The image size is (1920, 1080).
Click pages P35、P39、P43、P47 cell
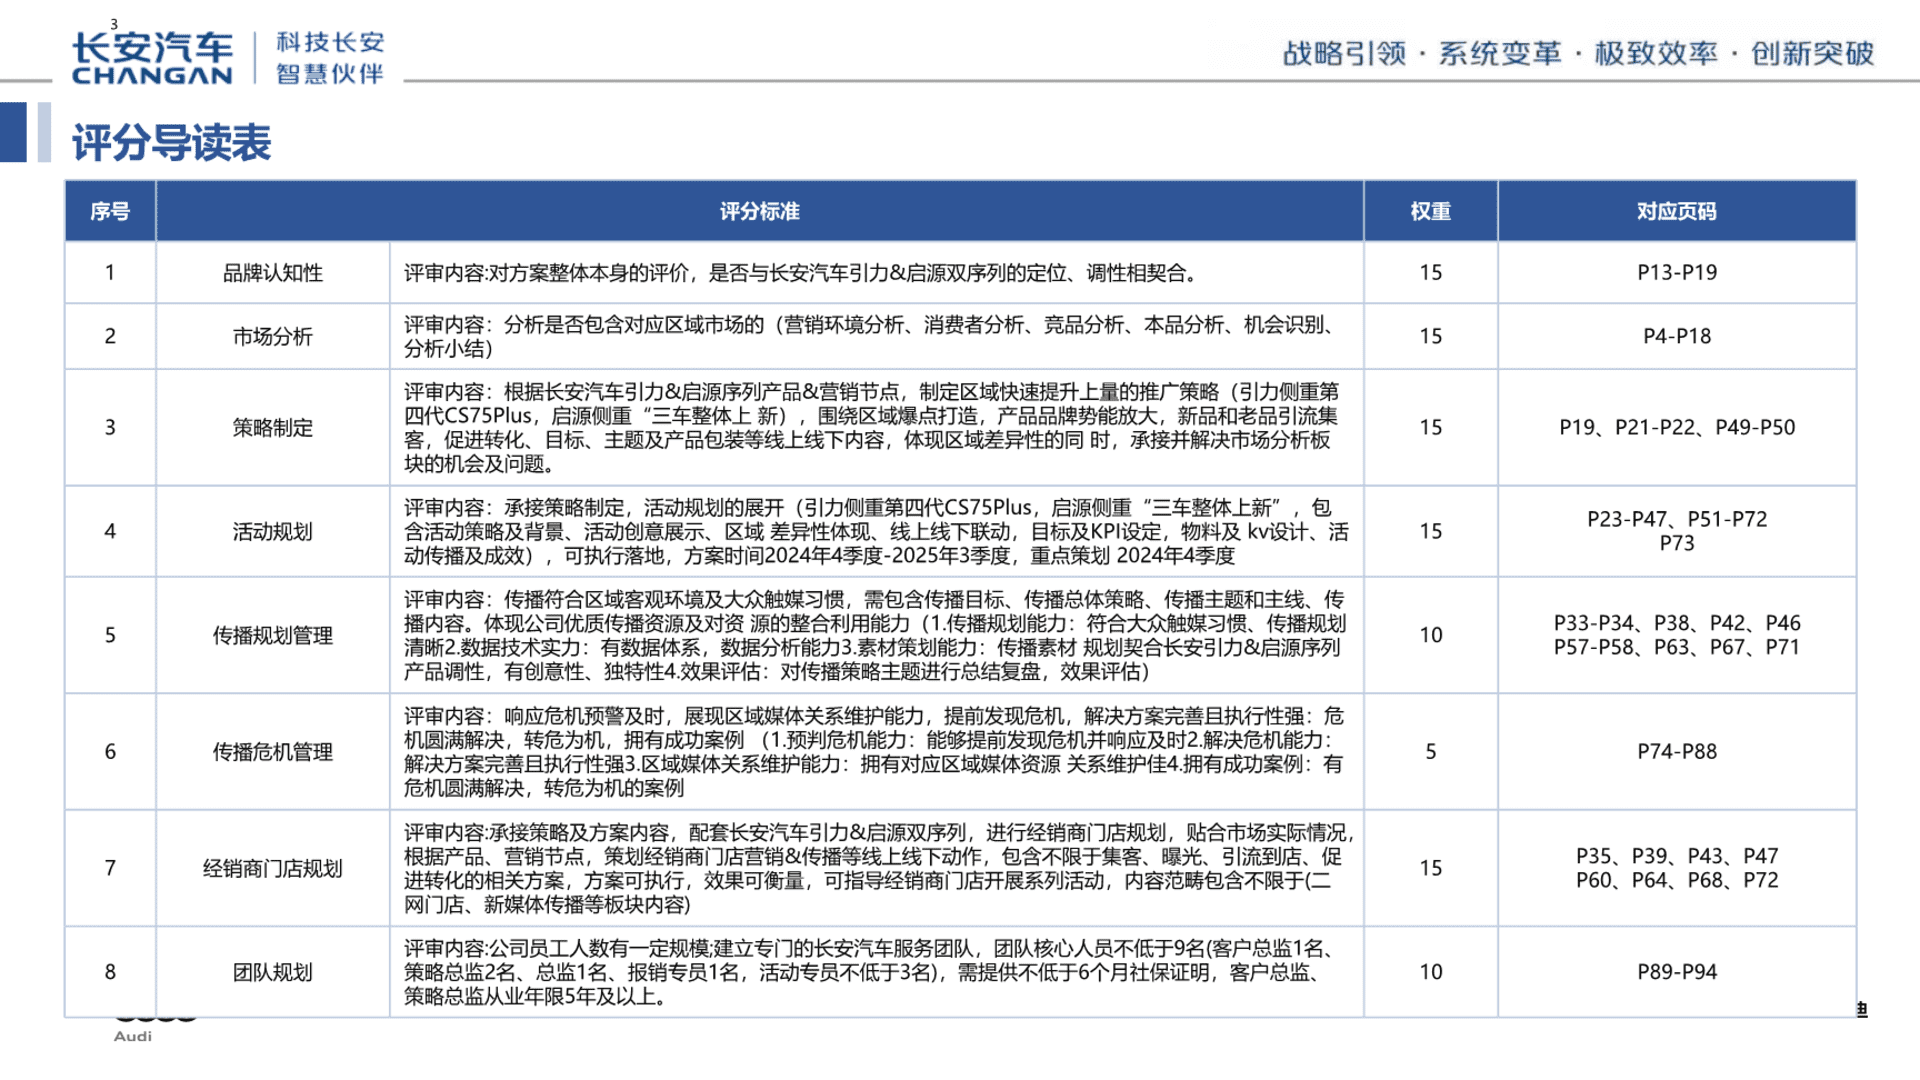(x=1677, y=868)
